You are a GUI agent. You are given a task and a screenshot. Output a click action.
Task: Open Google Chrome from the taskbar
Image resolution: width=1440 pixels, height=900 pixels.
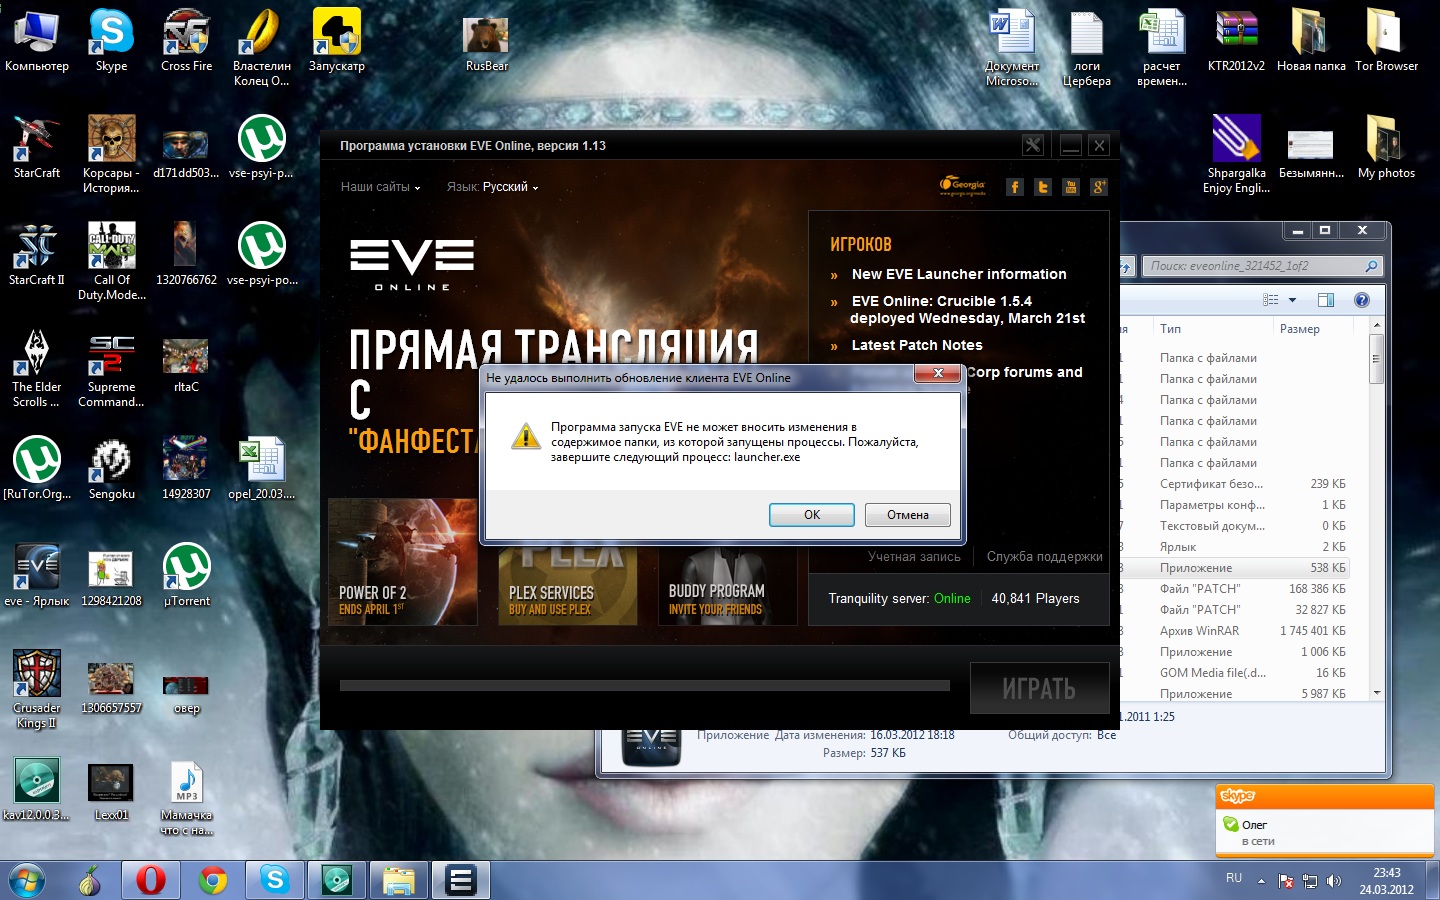pyautogui.click(x=212, y=881)
